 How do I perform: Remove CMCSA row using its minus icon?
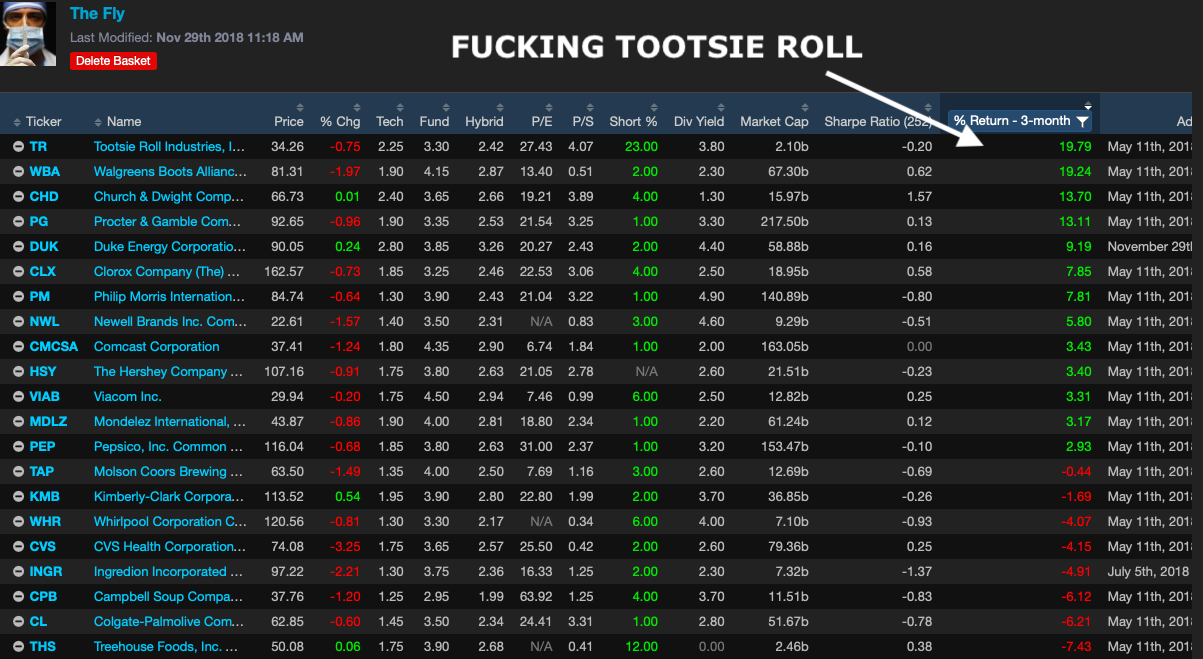click(18, 346)
